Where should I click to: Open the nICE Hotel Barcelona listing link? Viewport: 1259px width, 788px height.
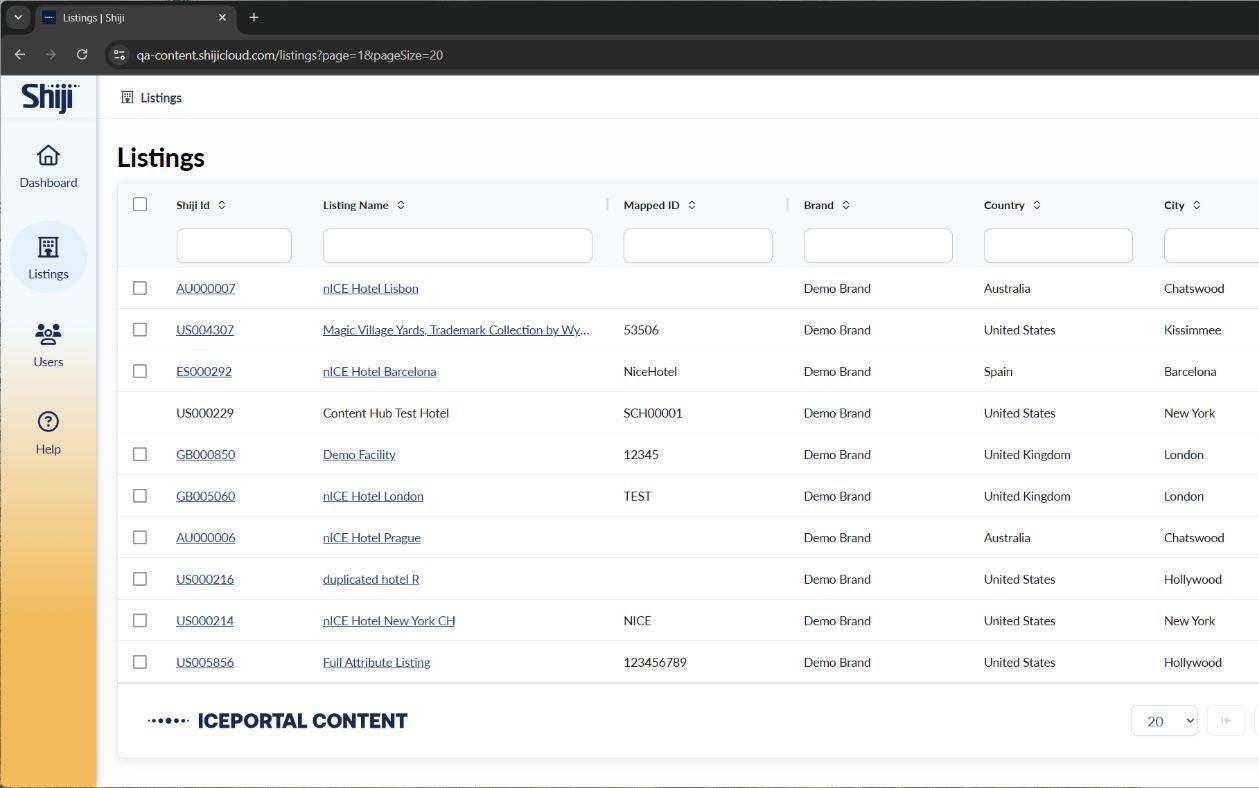point(379,371)
